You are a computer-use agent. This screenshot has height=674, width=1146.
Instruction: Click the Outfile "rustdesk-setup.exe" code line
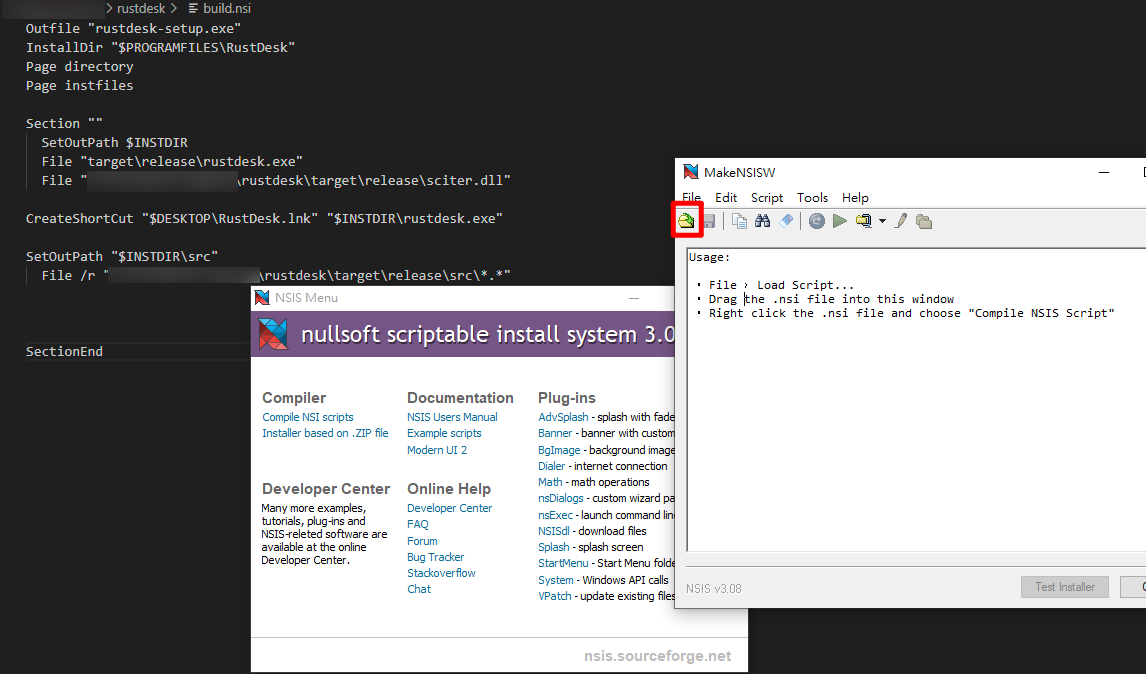click(x=133, y=29)
